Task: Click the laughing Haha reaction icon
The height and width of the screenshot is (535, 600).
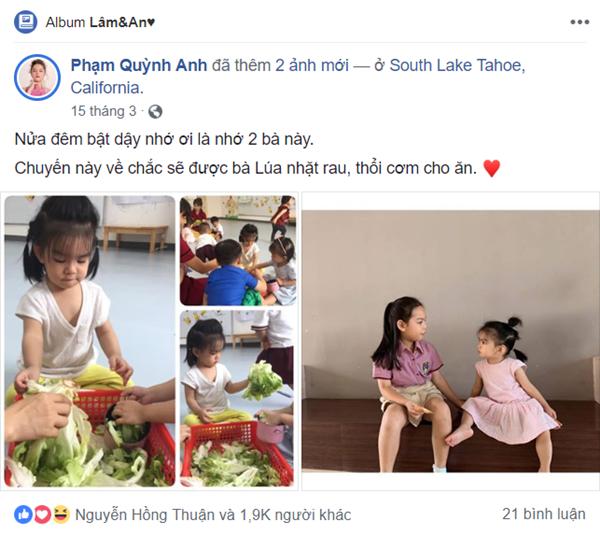Action: [61, 515]
